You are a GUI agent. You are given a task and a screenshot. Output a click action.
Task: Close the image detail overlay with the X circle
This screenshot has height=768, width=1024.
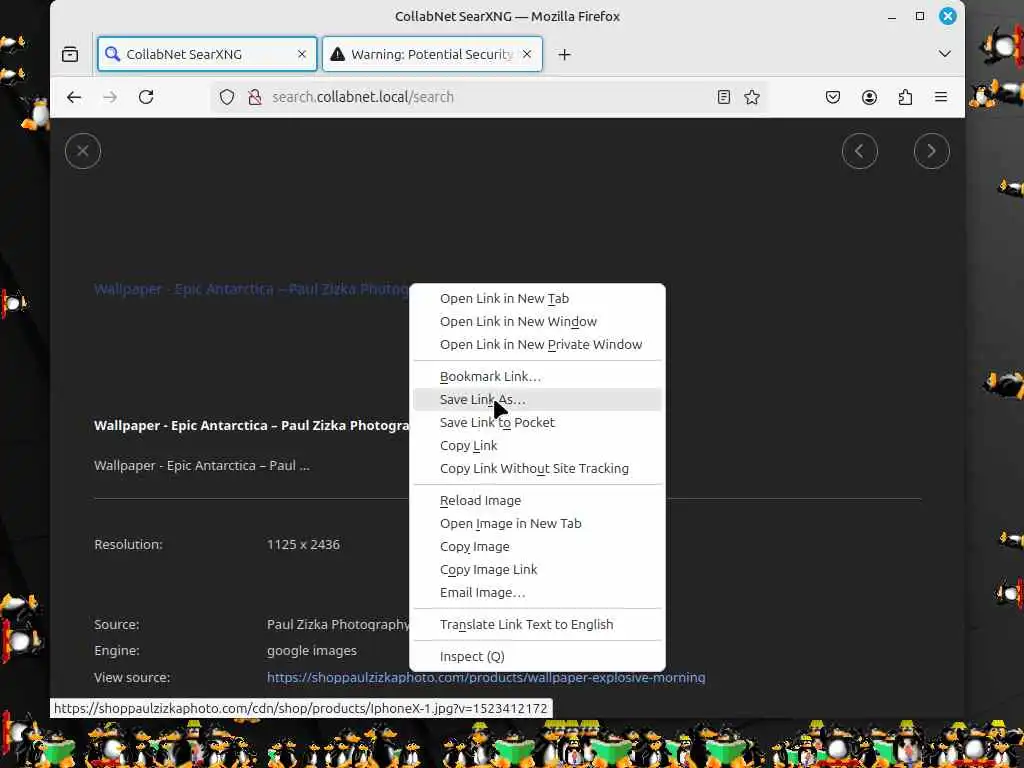click(x=83, y=151)
